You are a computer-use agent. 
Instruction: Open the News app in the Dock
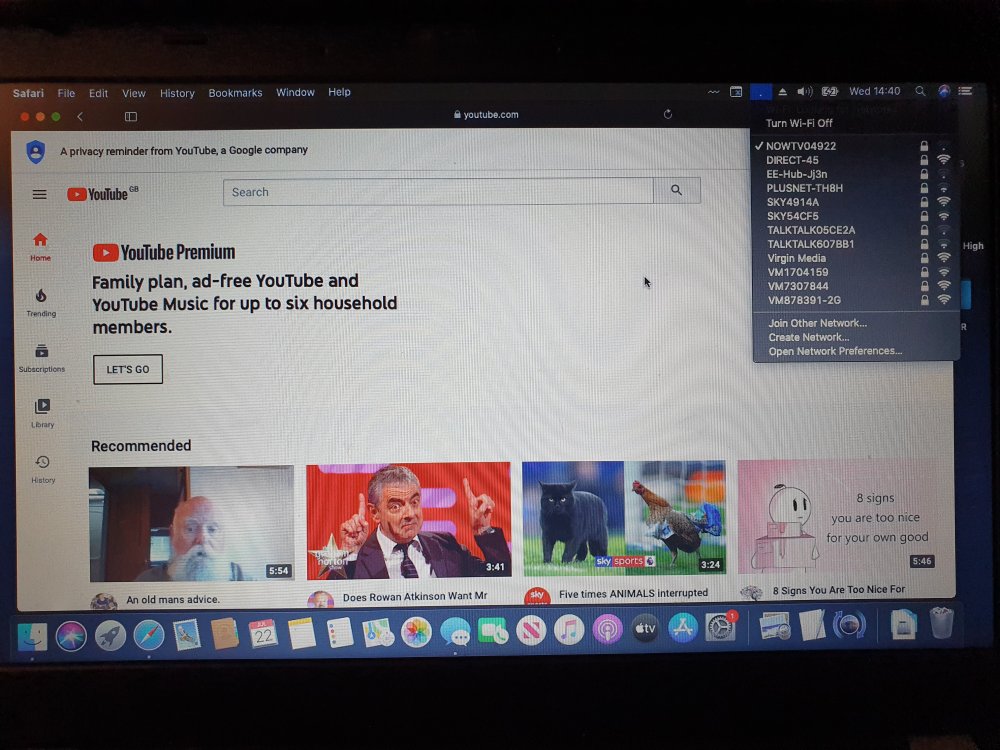pos(531,631)
